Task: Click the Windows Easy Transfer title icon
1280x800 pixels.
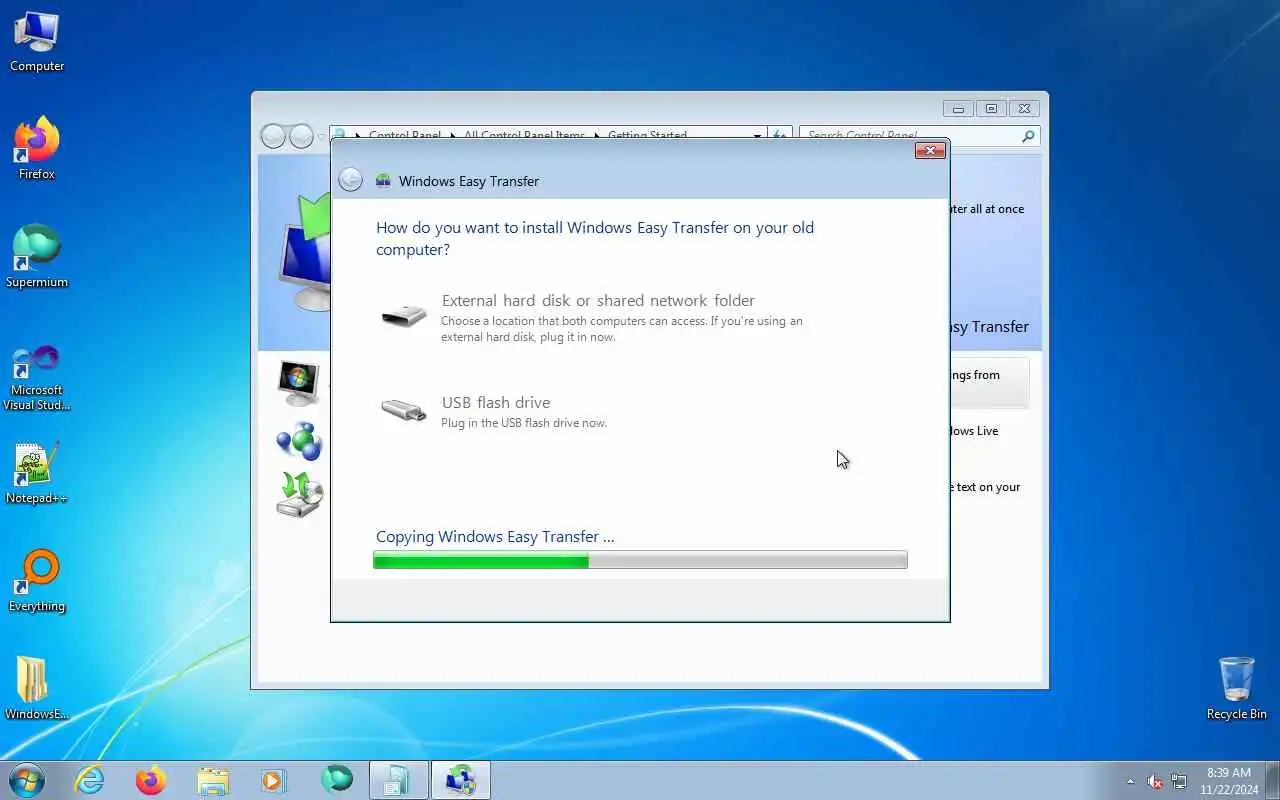Action: (383, 181)
